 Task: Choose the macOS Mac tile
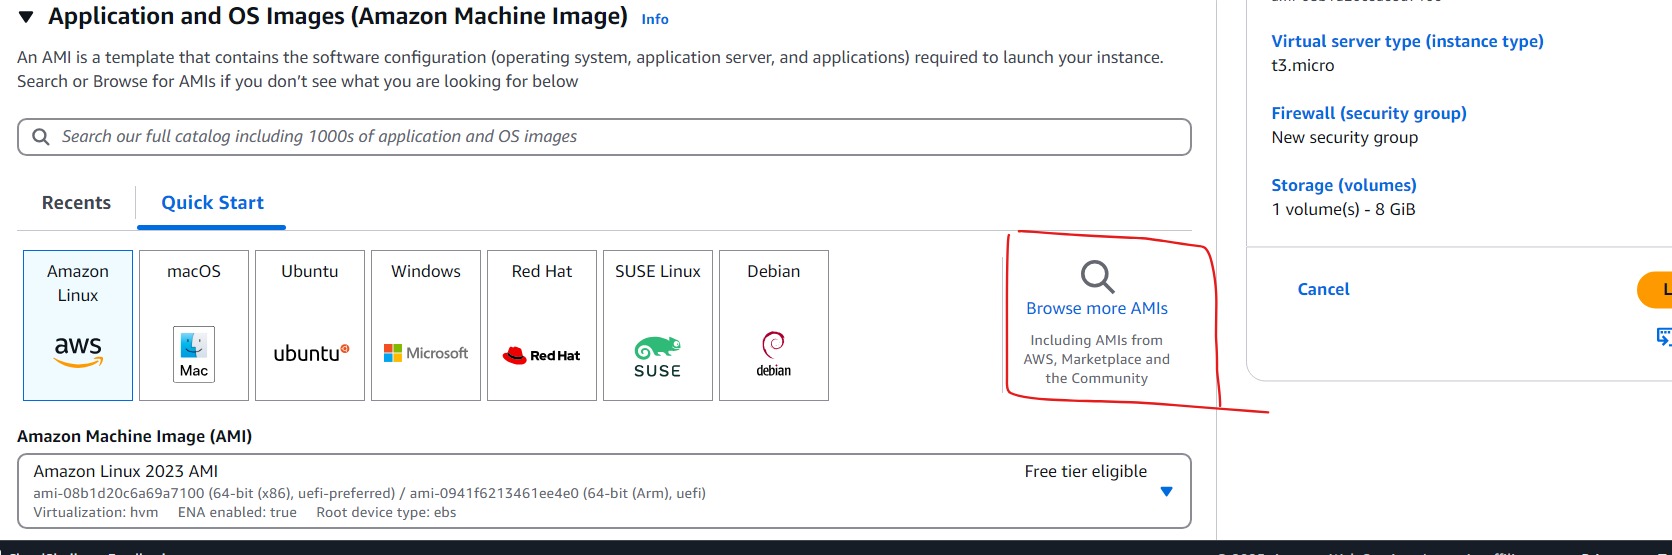coord(194,325)
